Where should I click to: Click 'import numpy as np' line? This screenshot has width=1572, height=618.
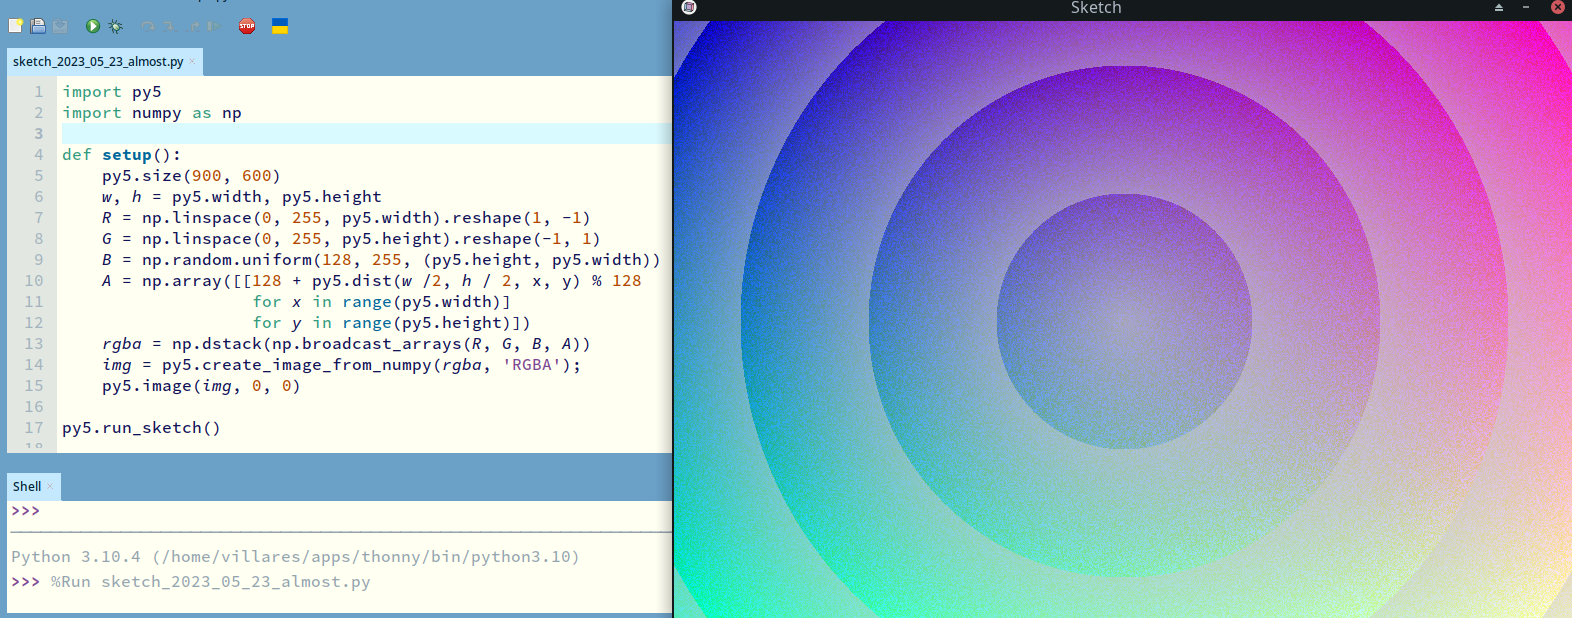tap(152, 113)
